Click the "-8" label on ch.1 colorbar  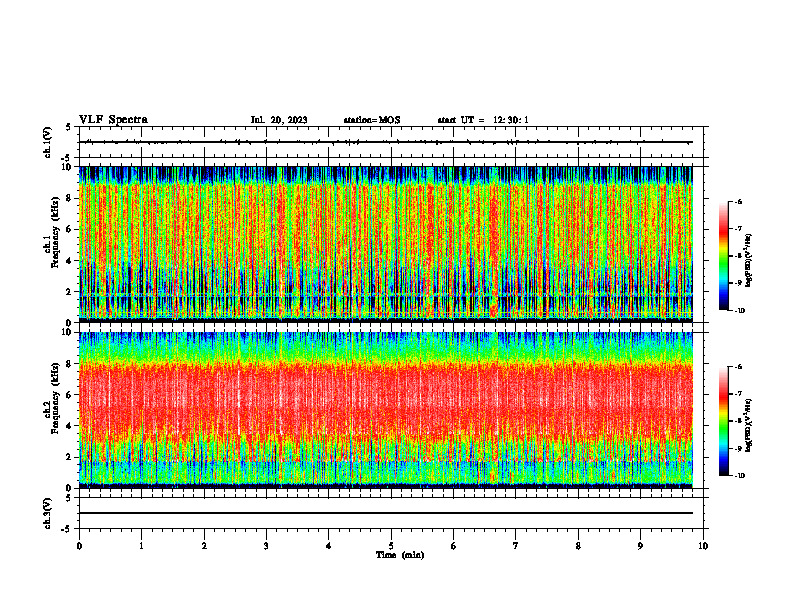(x=738, y=256)
